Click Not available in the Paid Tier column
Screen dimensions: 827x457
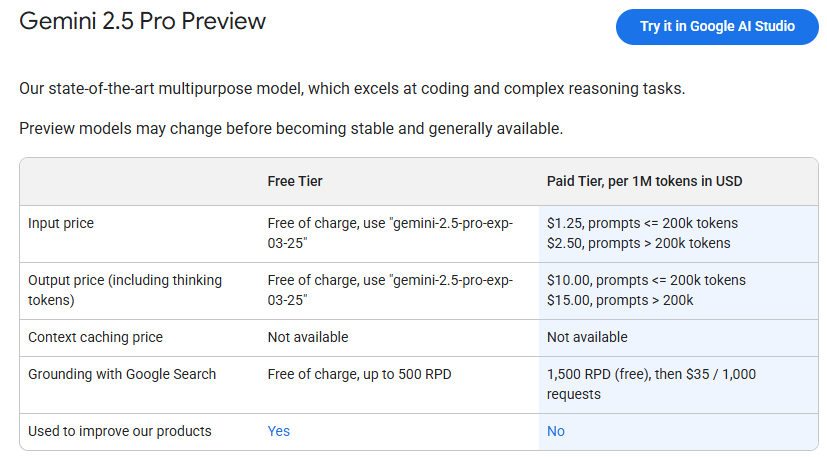(587, 337)
